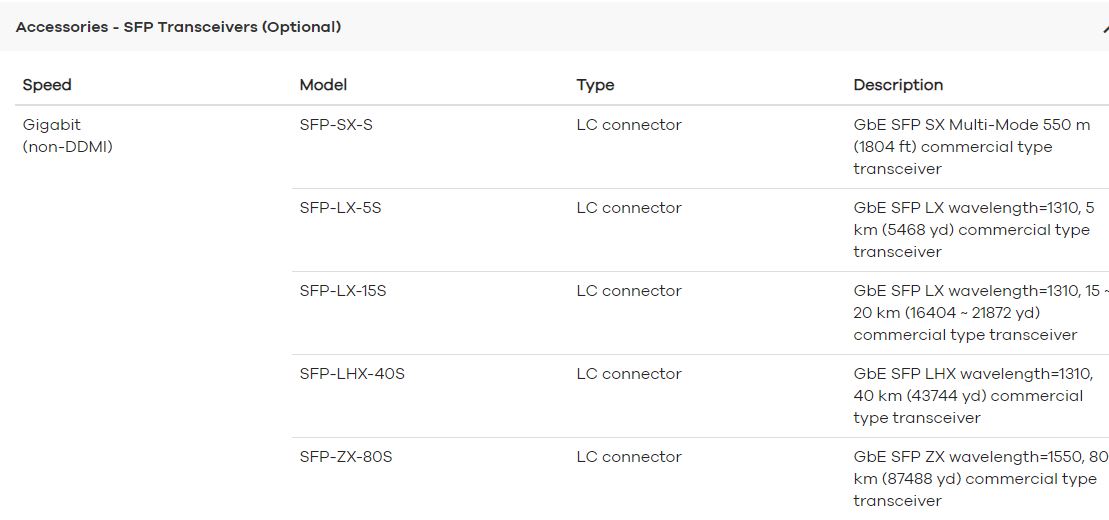Select the SFP-ZX-80S model name
This screenshot has width=1109, height=520.
(x=346, y=457)
